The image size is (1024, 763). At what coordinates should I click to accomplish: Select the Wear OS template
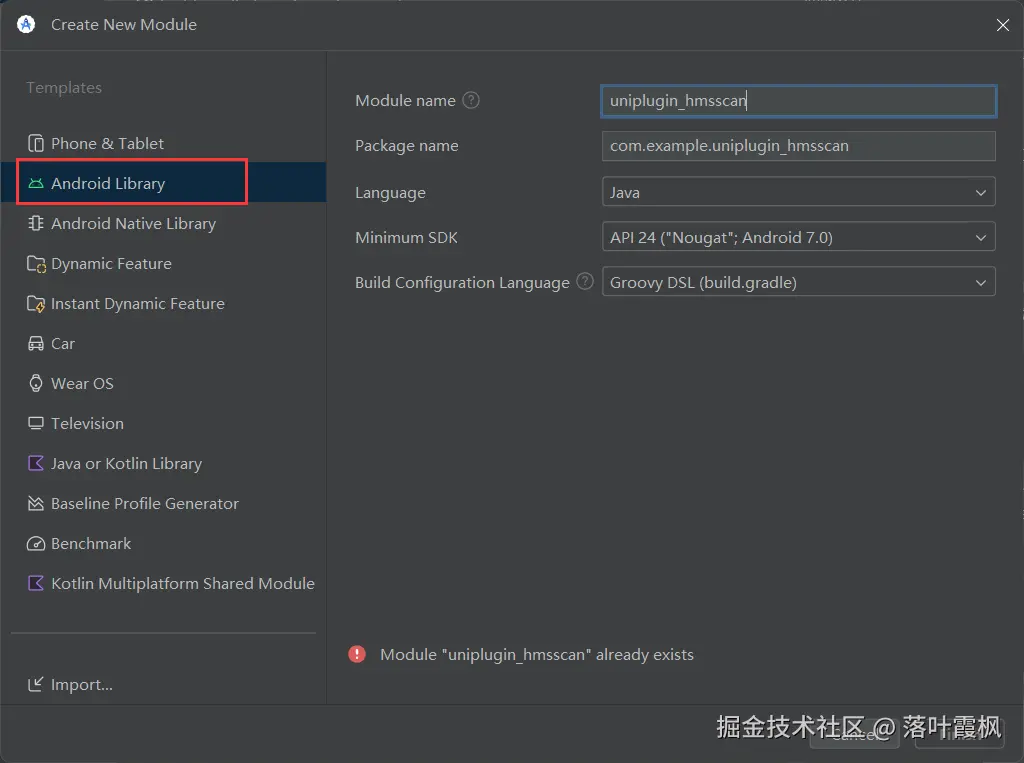pos(163,383)
